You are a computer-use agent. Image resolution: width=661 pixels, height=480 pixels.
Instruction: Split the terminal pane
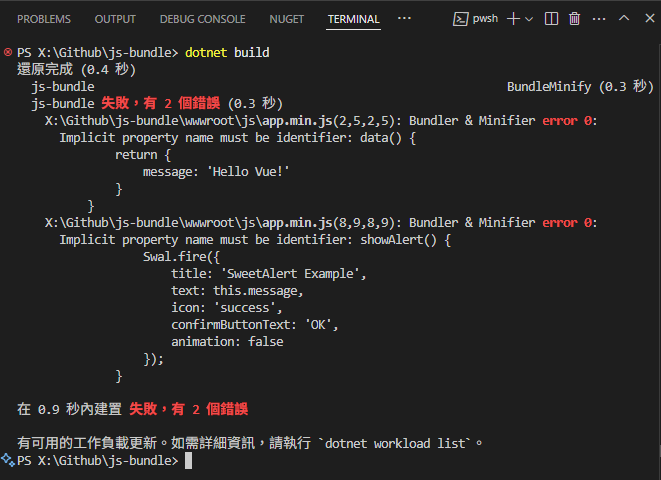(x=553, y=18)
